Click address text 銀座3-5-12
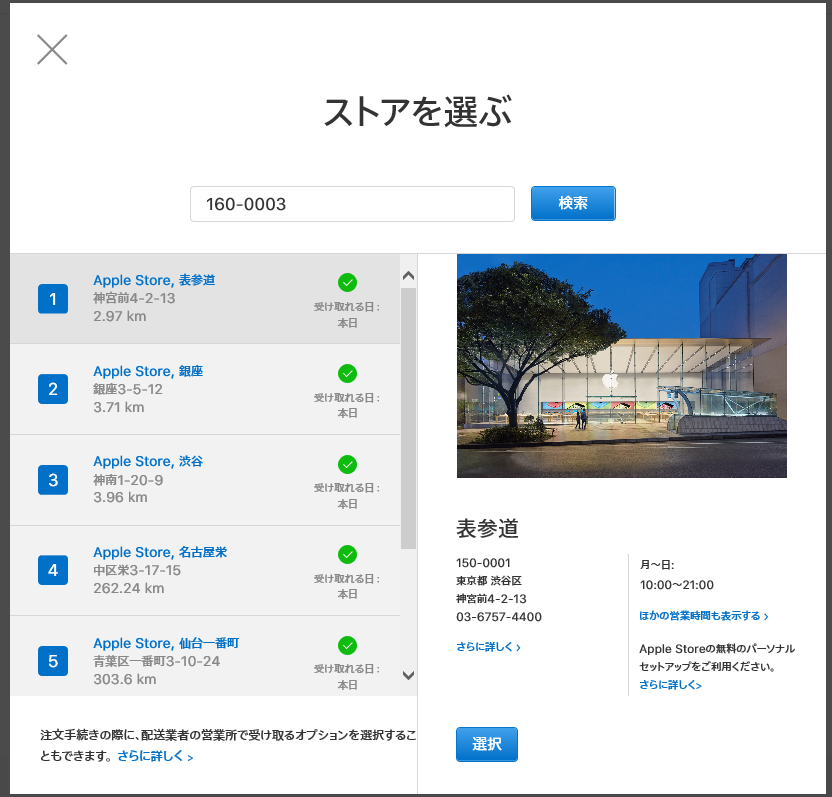The height and width of the screenshot is (797, 832). 128,389
